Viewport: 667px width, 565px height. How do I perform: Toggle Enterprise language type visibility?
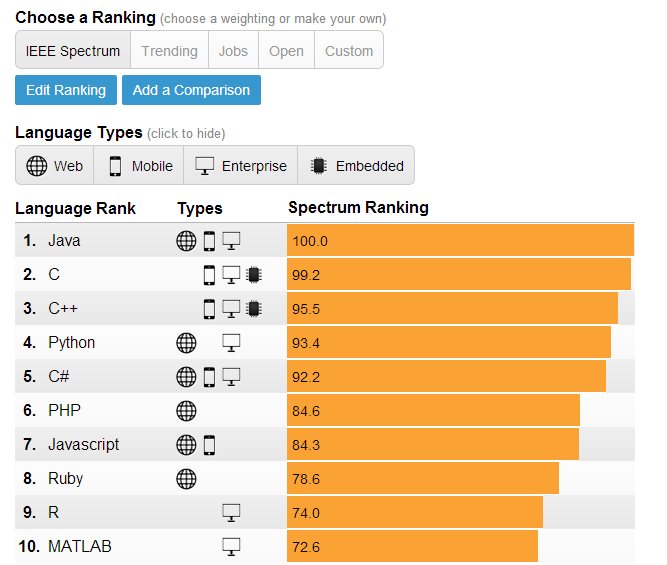tap(240, 166)
